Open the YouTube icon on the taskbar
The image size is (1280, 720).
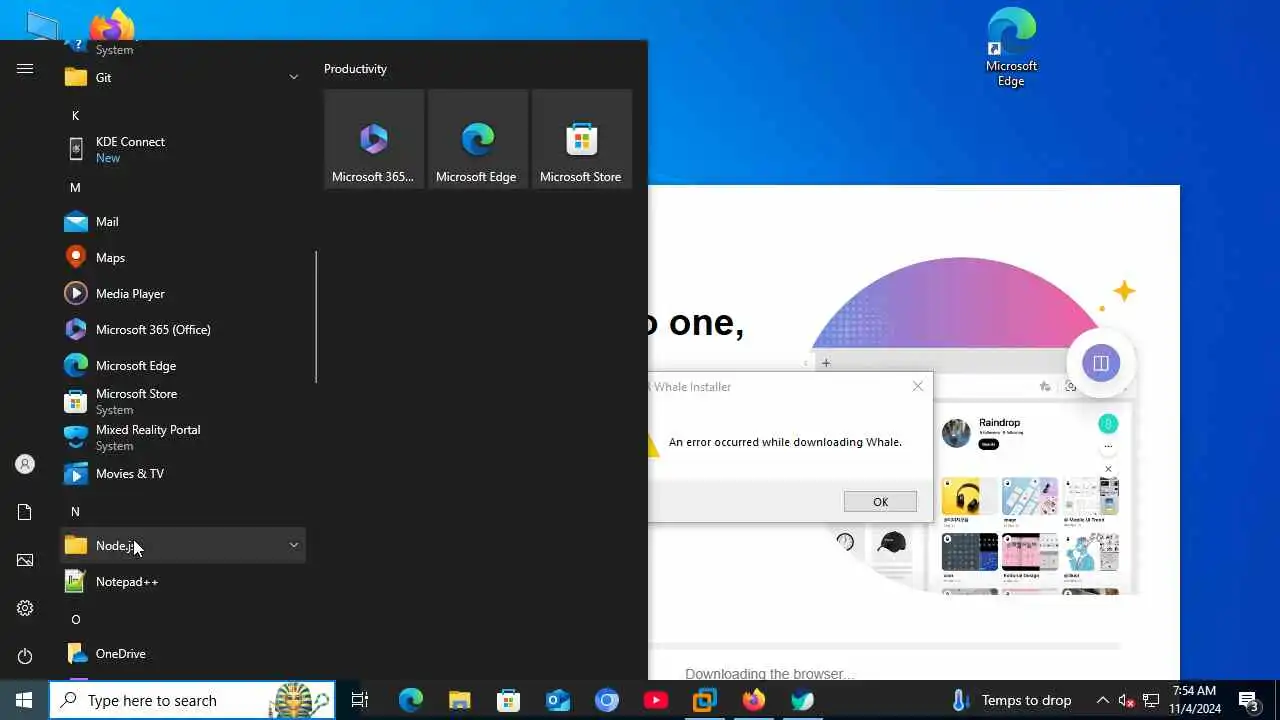pos(655,700)
